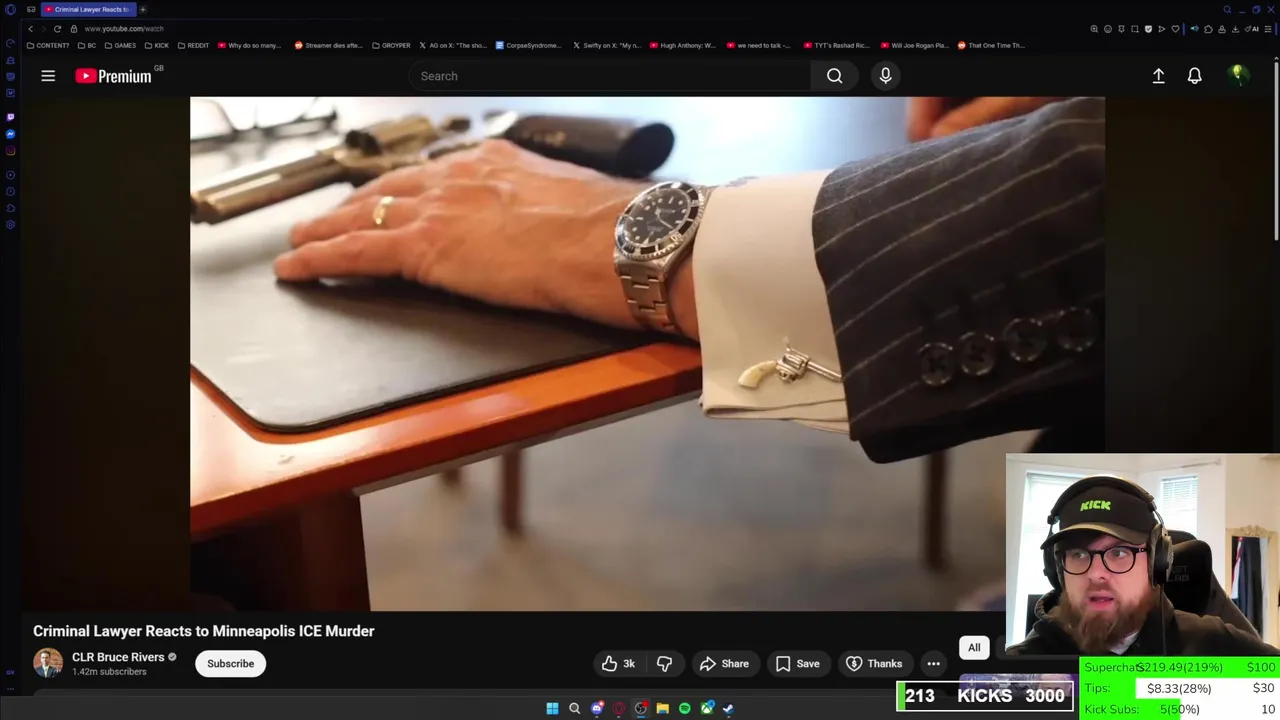
Task: Open CLR Bruce Rivers channel name
Action: (118, 657)
